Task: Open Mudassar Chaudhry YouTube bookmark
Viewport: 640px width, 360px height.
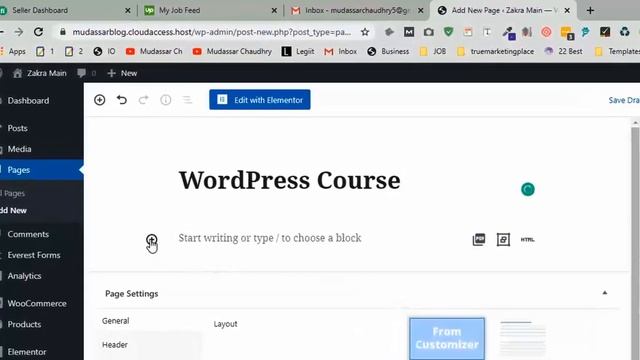Action: pos(232,51)
